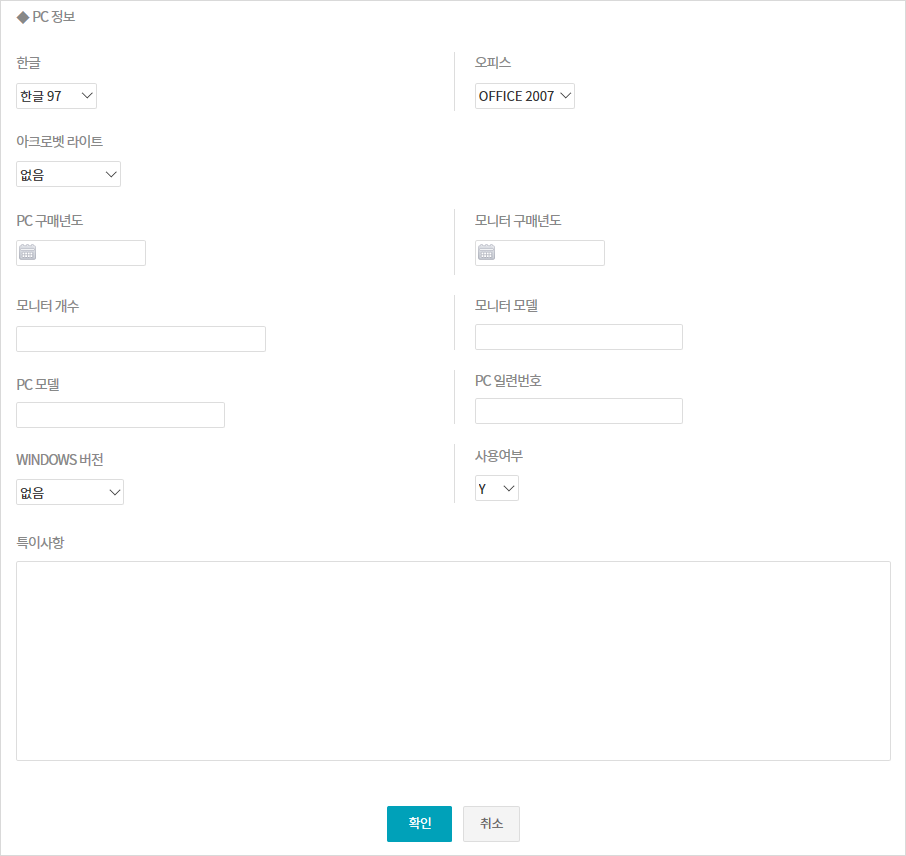The width and height of the screenshot is (906, 856).
Task: Focus the 모니터 개수 text field
Action: (x=141, y=339)
